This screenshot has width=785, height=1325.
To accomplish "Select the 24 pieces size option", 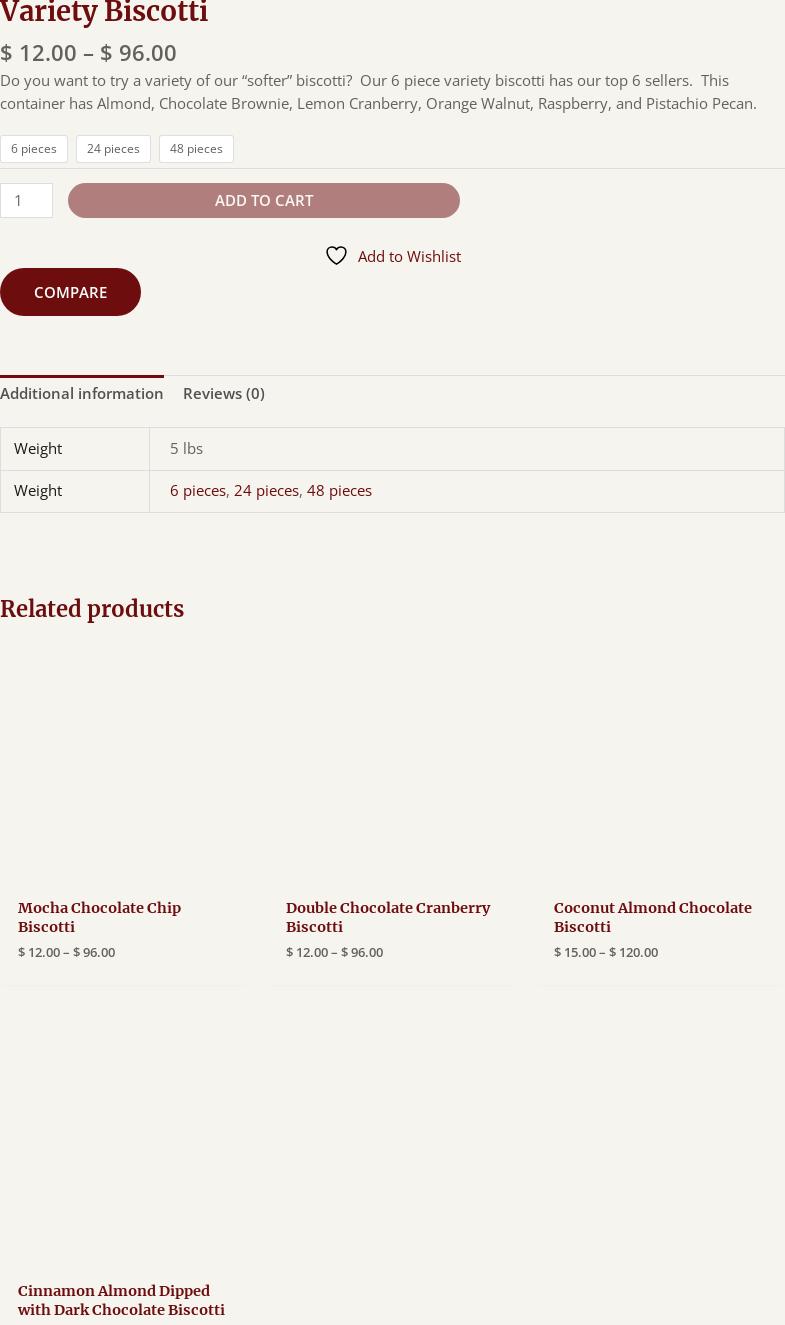I will pyautogui.click(x=113, y=149).
